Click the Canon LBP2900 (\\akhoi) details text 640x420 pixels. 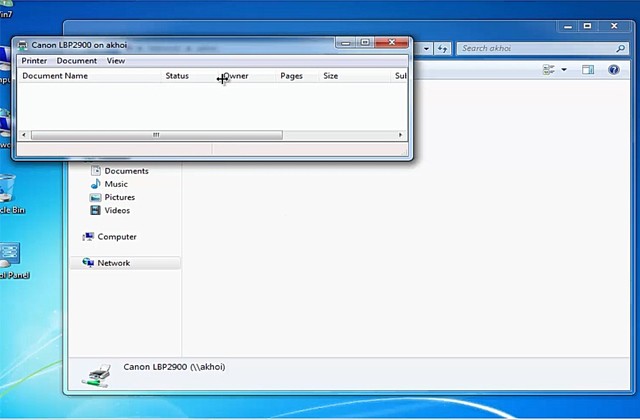(174, 367)
